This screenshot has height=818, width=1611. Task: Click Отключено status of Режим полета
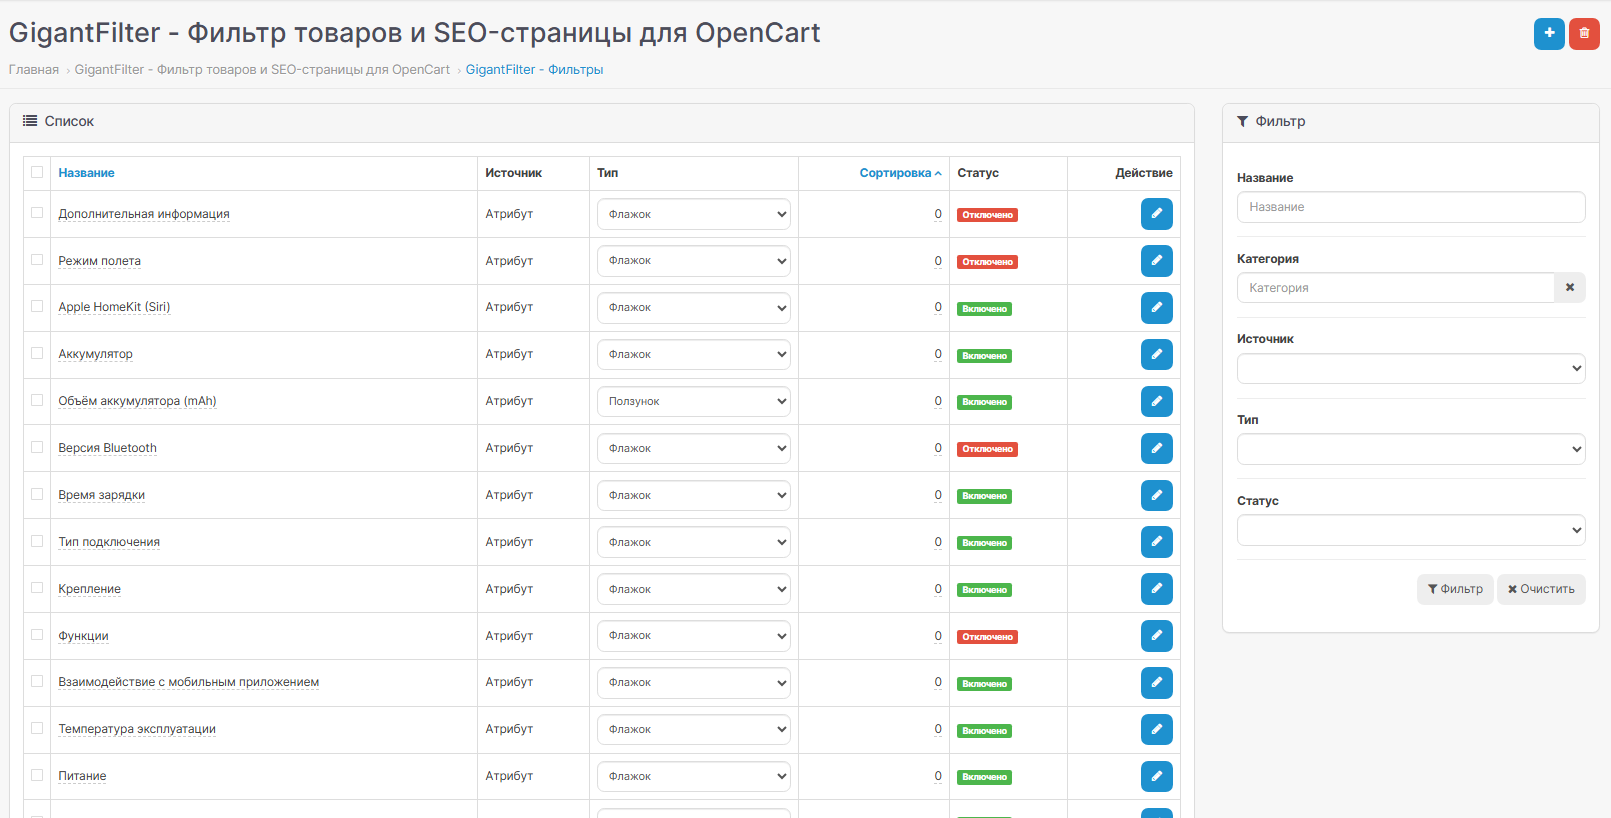987,262
